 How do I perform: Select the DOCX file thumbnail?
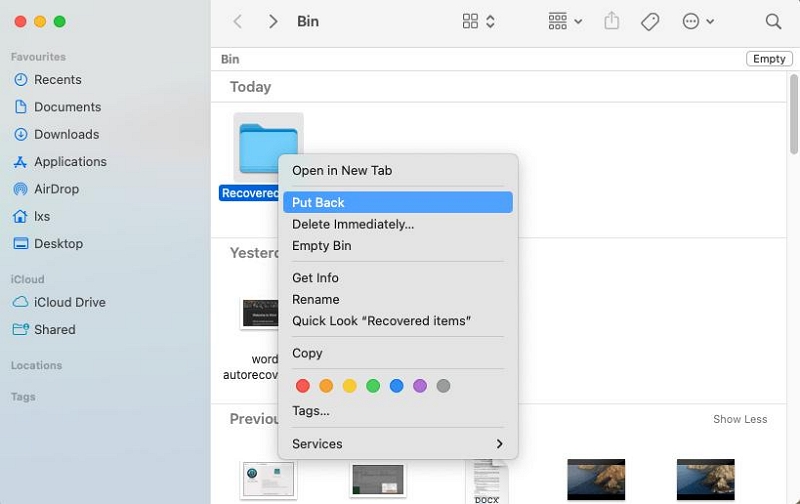(486, 481)
